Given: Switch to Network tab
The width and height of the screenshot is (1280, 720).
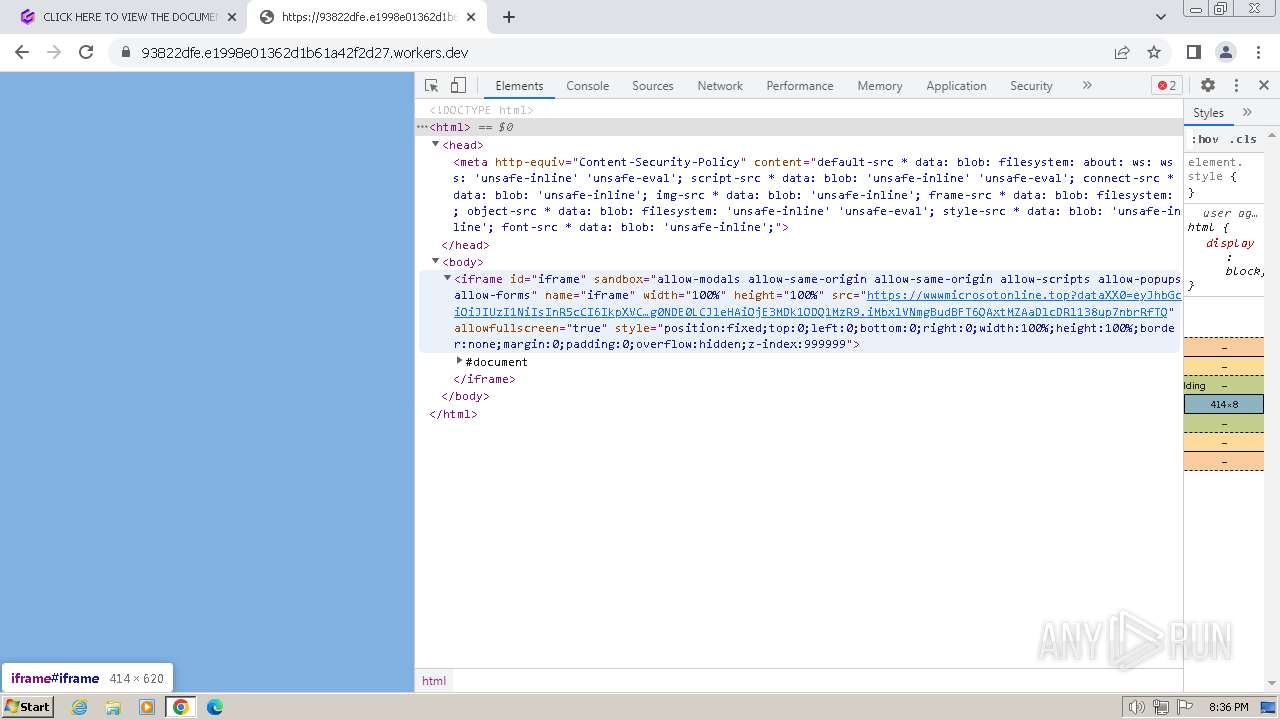Looking at the screenshot, I should (x=720, y=86).
